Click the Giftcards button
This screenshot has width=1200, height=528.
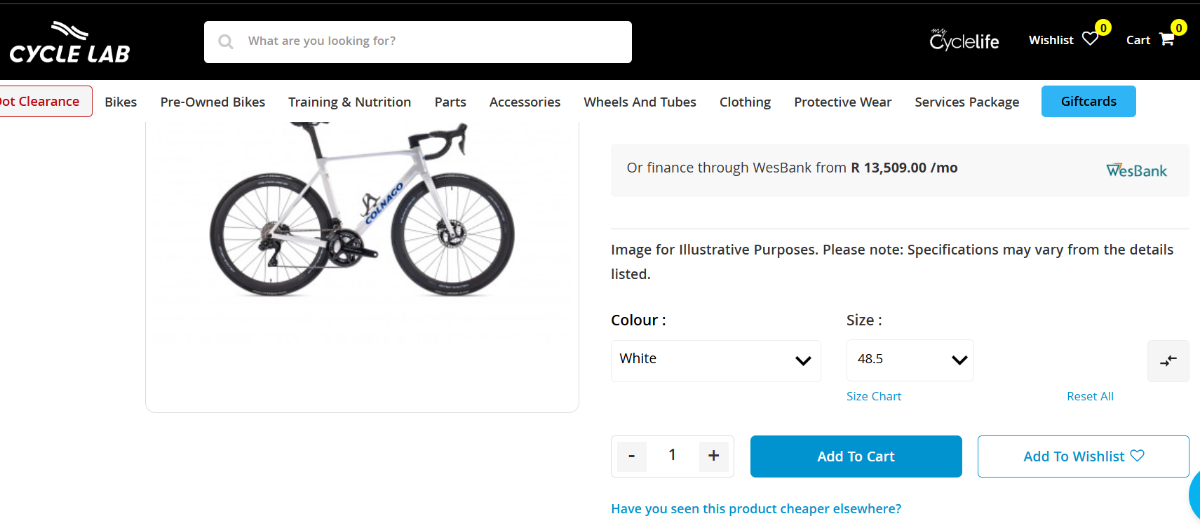click(x=1088, y=102)
